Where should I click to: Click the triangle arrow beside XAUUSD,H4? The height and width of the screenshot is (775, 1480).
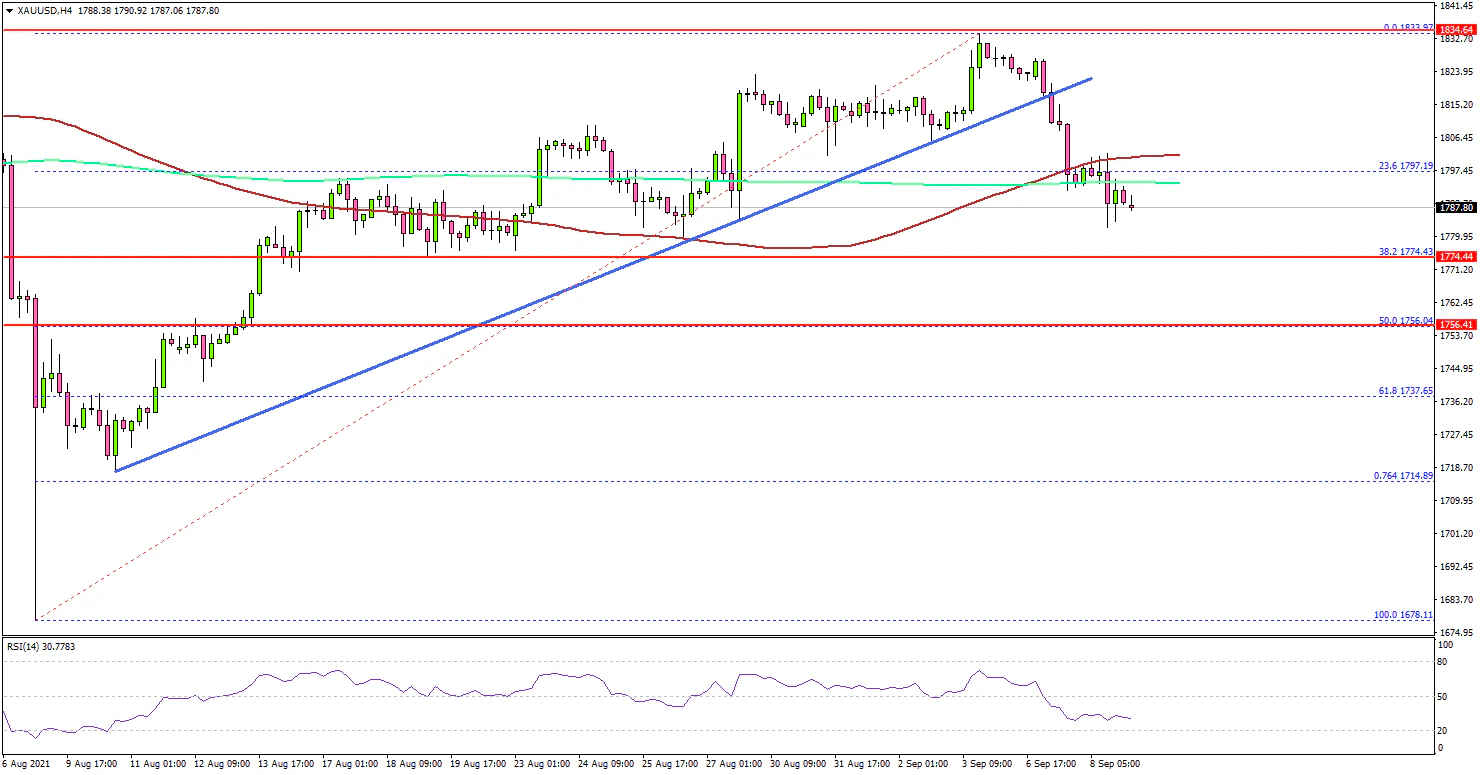(9, 10)
